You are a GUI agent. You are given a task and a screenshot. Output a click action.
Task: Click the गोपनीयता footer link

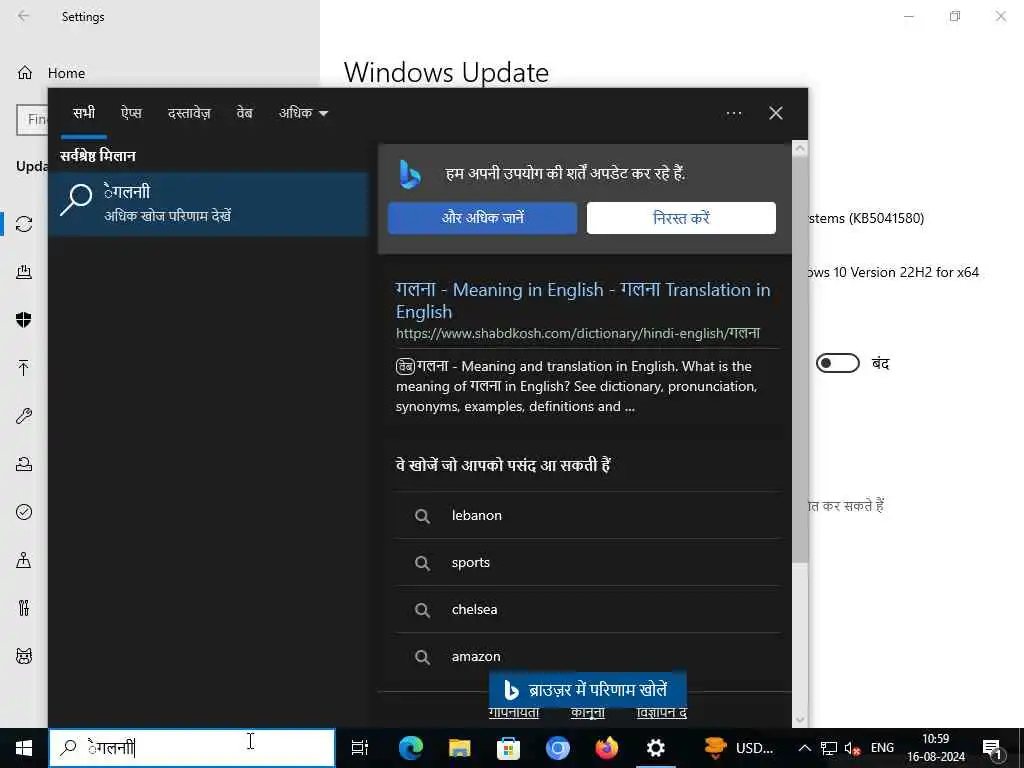[x=514, y=713]
